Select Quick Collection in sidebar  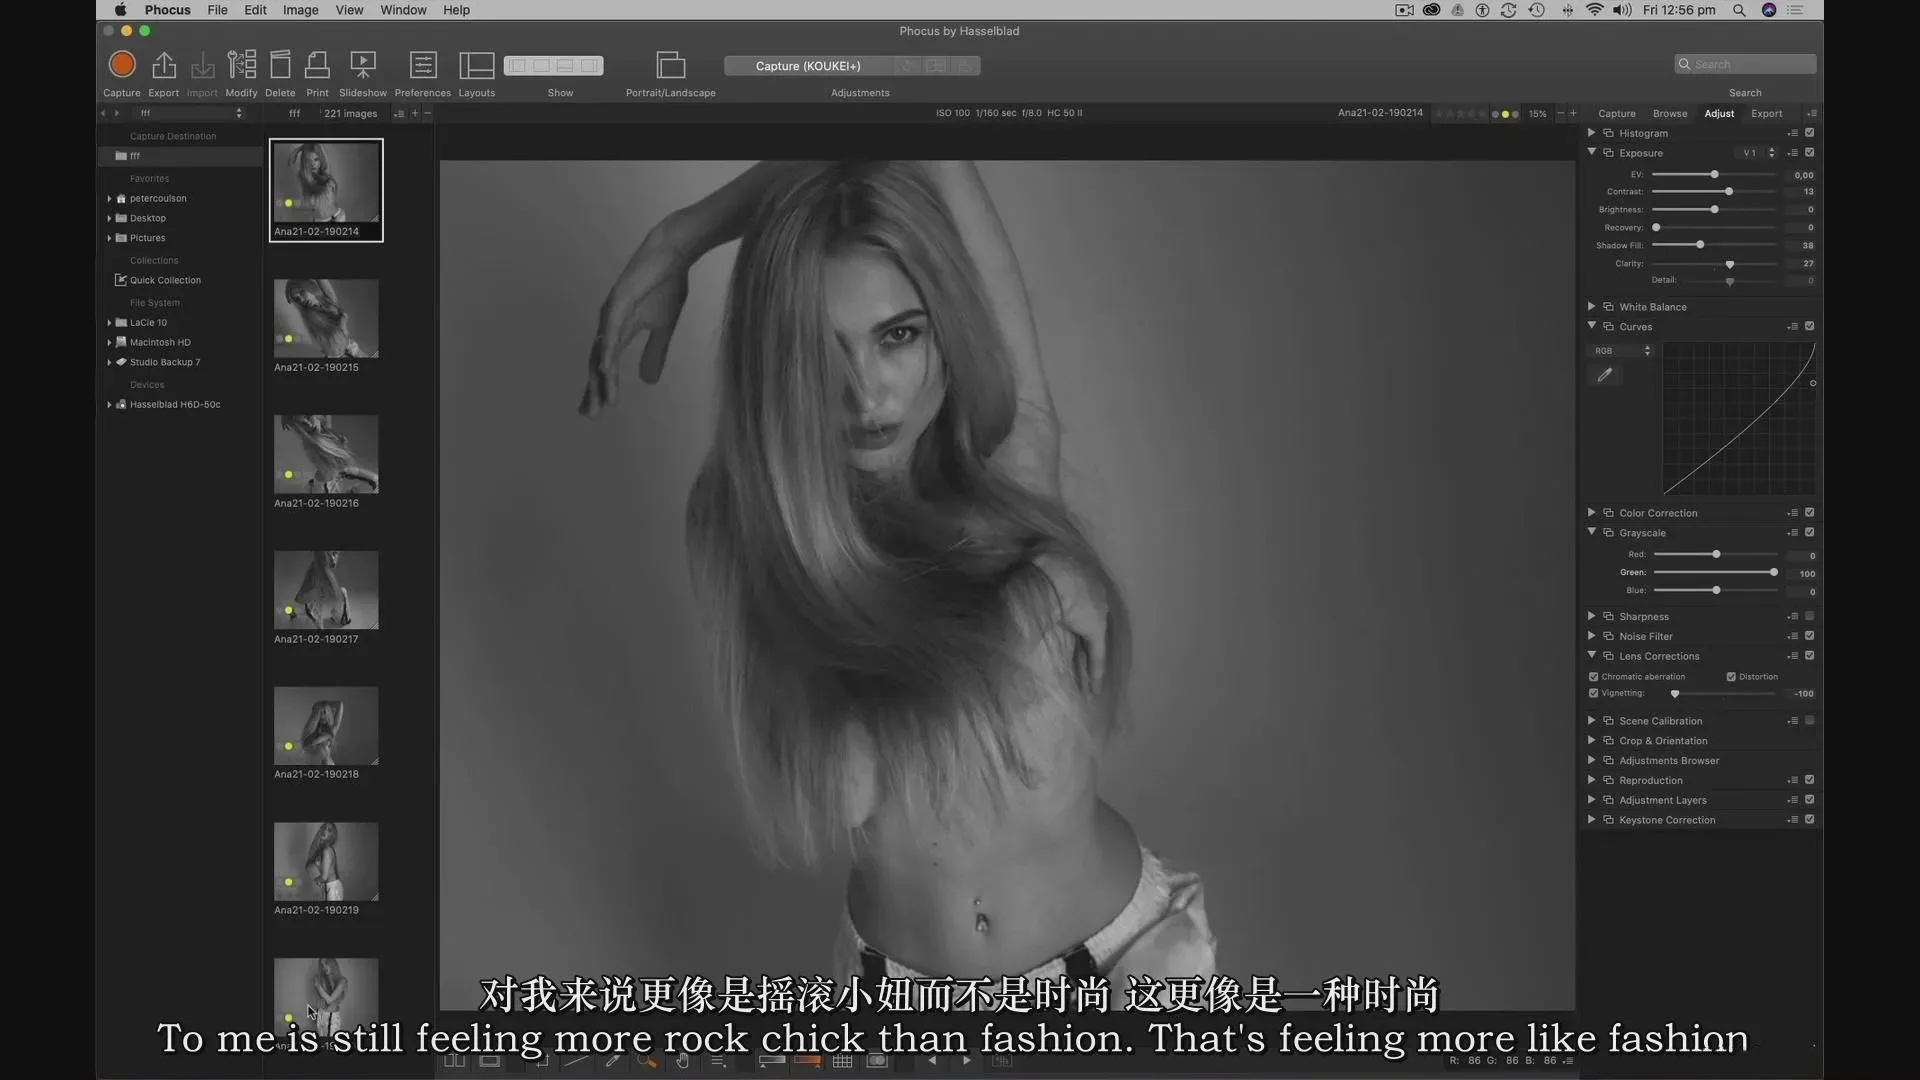coord(165,281)
